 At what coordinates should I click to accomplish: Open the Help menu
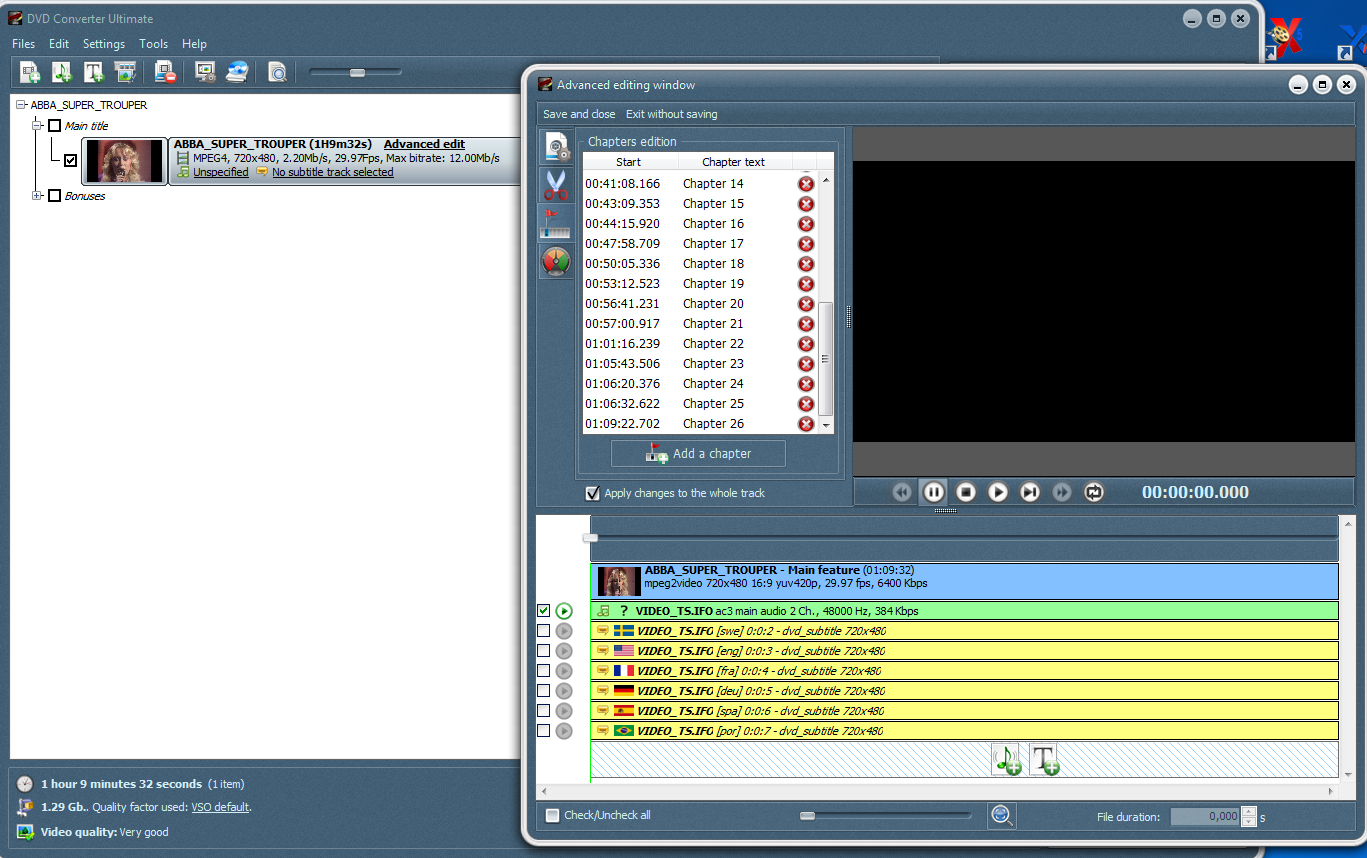tap(194, 44)
